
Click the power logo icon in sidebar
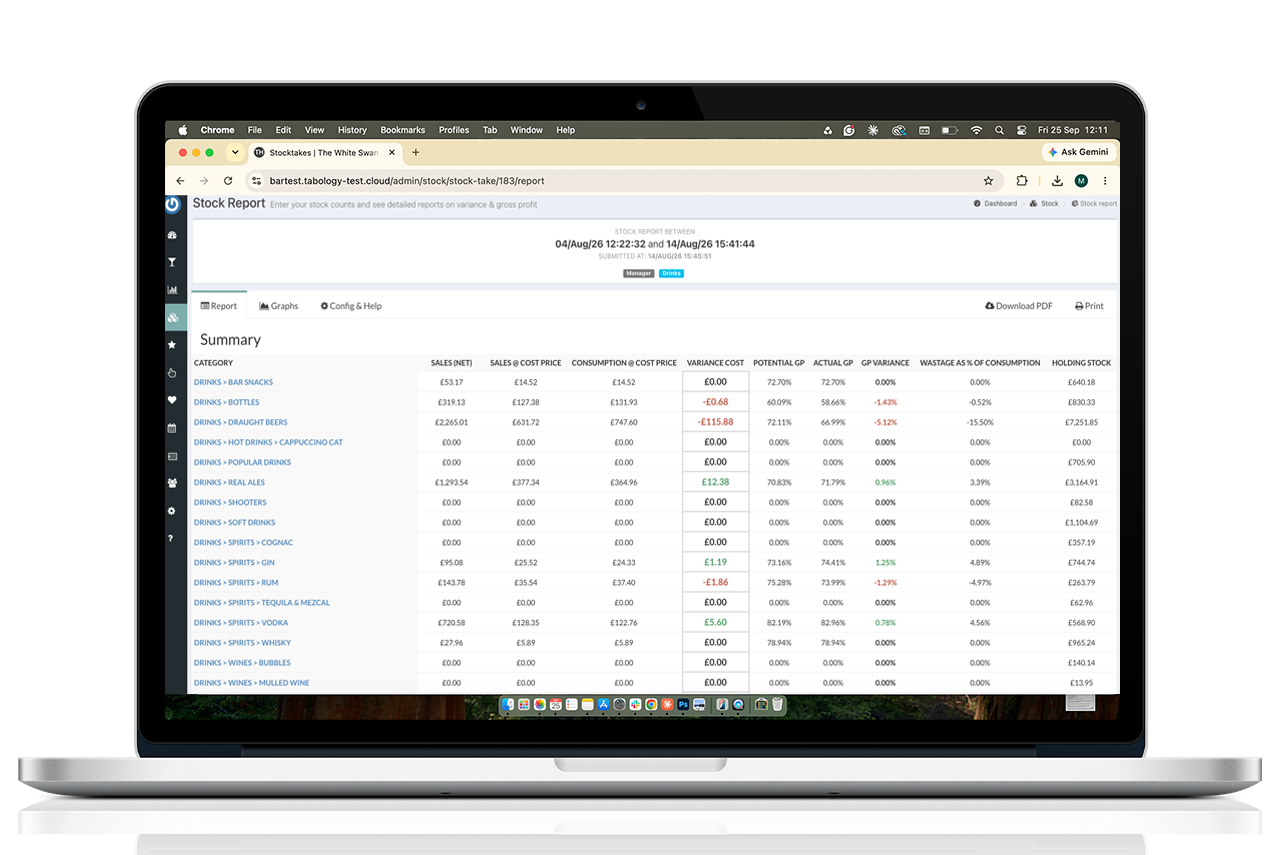pos(172,204)
